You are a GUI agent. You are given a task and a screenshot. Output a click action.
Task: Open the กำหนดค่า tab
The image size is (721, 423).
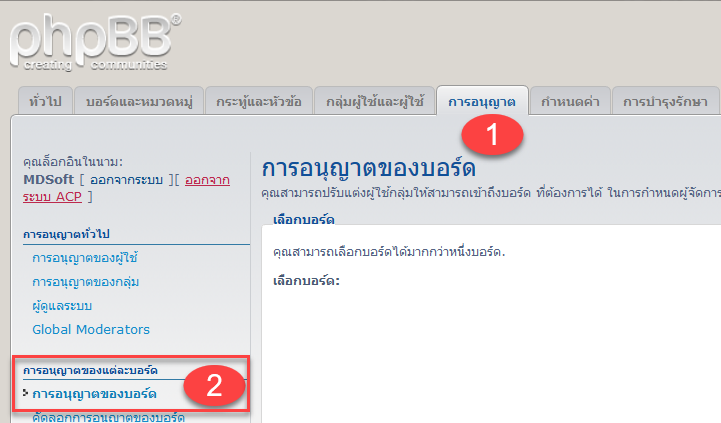pyautogui.click(x=570, y=102)
